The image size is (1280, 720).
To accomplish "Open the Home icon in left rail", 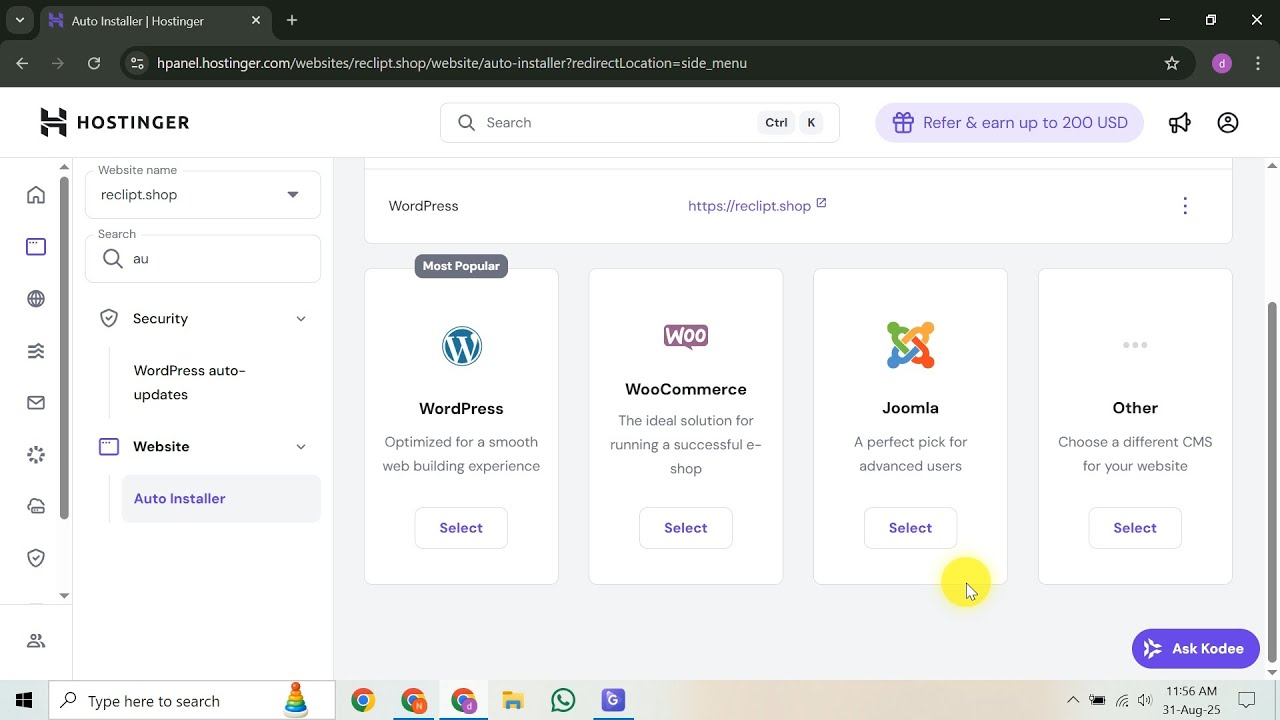I will coord(36,195).
